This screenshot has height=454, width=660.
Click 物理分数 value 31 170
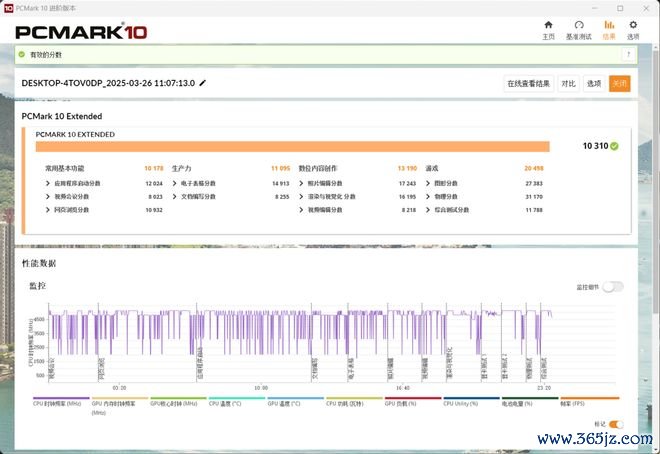coord(534,196)
